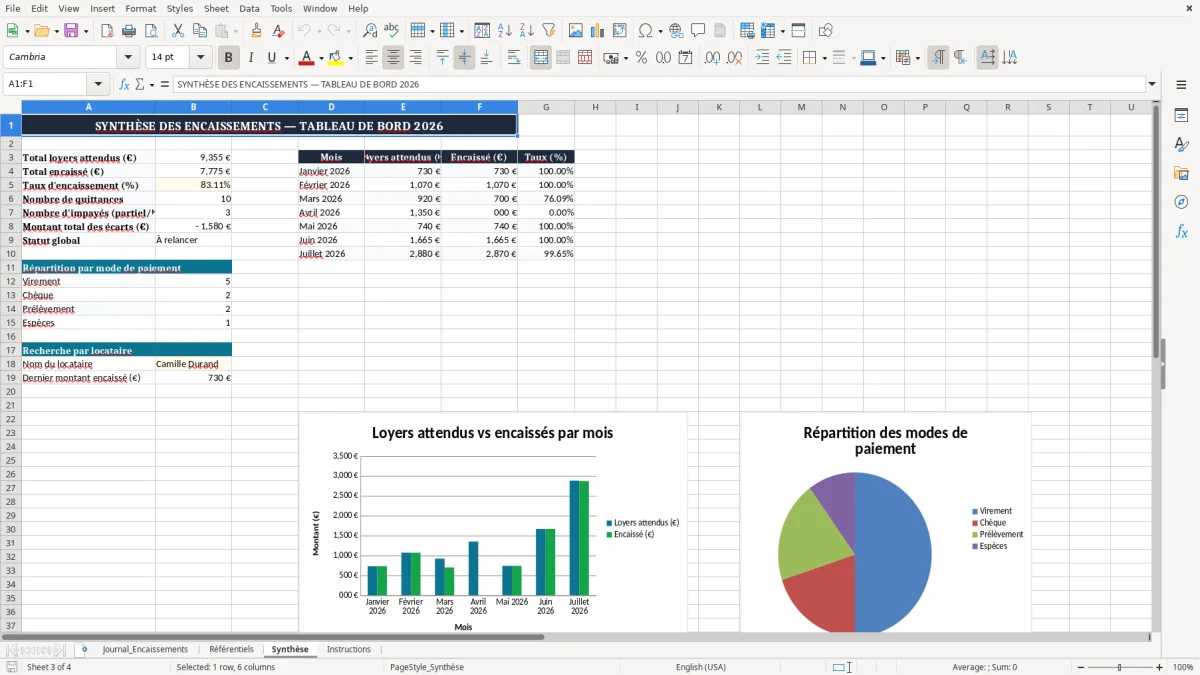The height and width of the screenshot is (675, 1200).
Task: Toggle Center Horizontally alignment
Action: click(393, 58)
